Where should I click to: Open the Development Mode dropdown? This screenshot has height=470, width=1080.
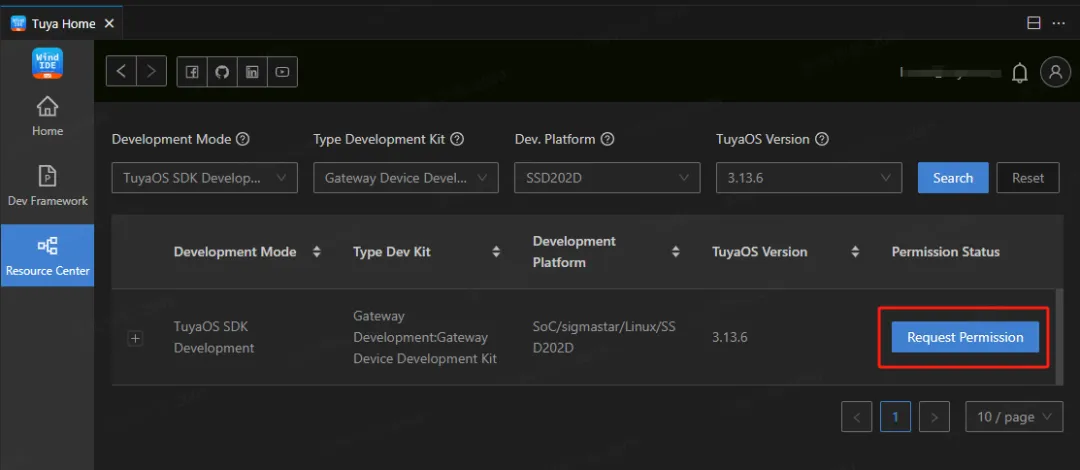click(205, 178)
